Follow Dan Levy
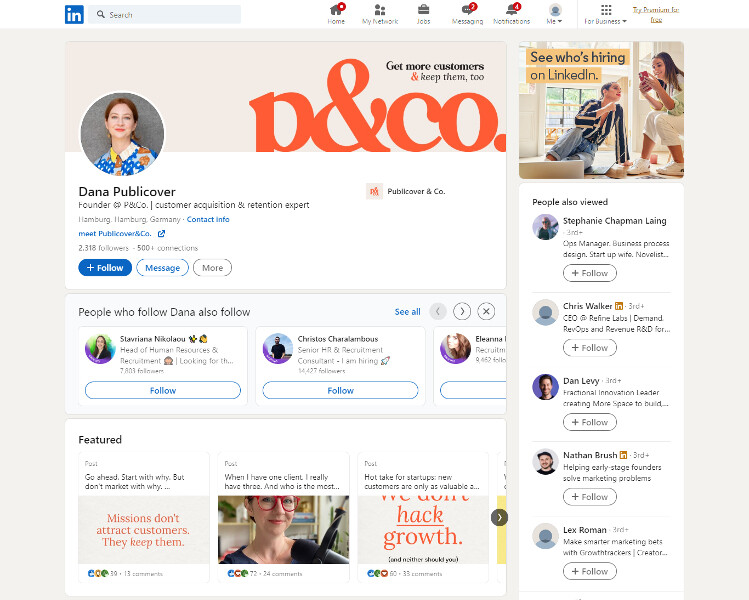The height and width of the screenshot is (600, 749). 589,422
